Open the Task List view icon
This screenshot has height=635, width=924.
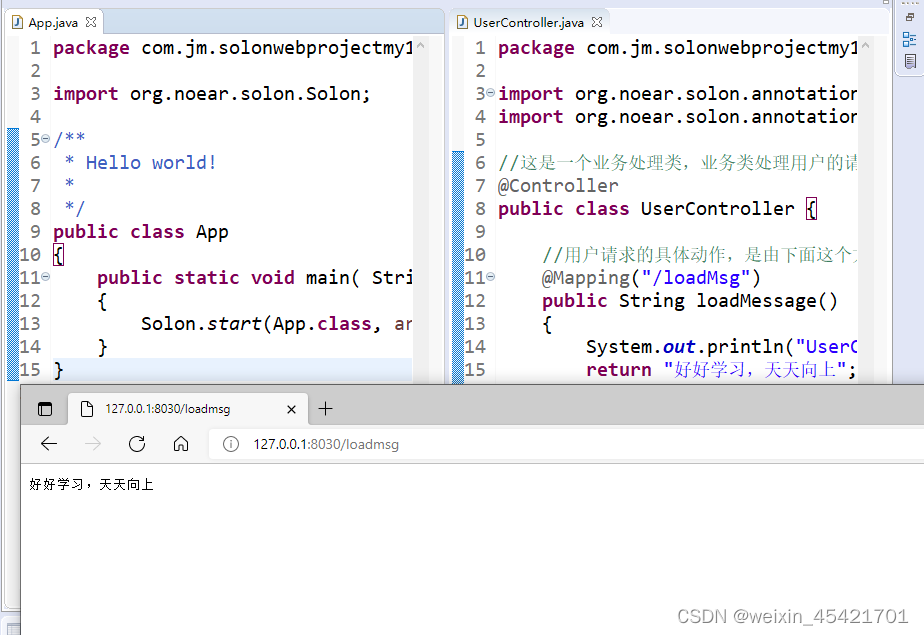click(910, 60)
